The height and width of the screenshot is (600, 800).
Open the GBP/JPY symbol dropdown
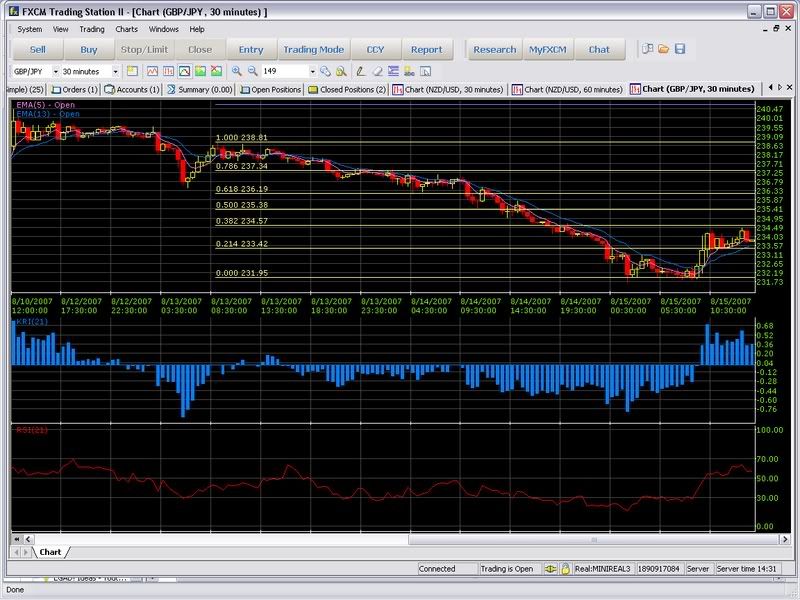pos(56,71)
